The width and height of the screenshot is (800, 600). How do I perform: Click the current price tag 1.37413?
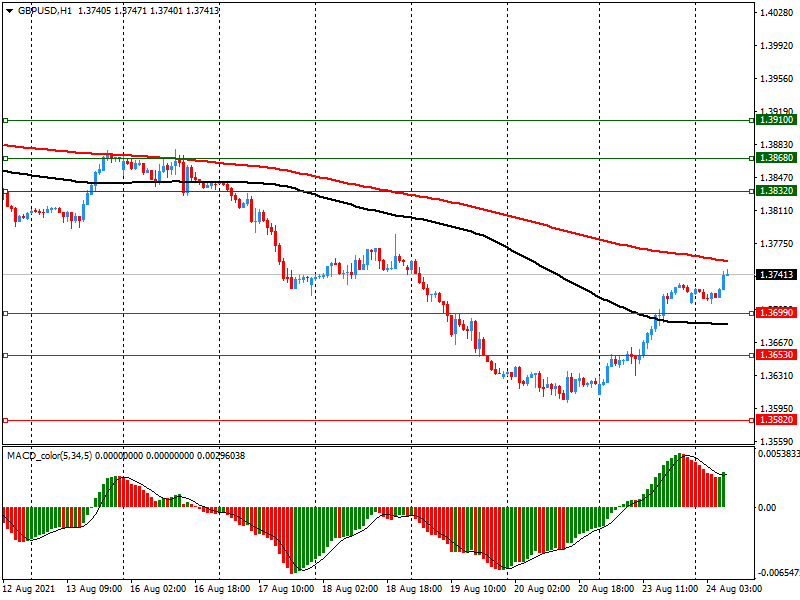click(x=776, y=274)
